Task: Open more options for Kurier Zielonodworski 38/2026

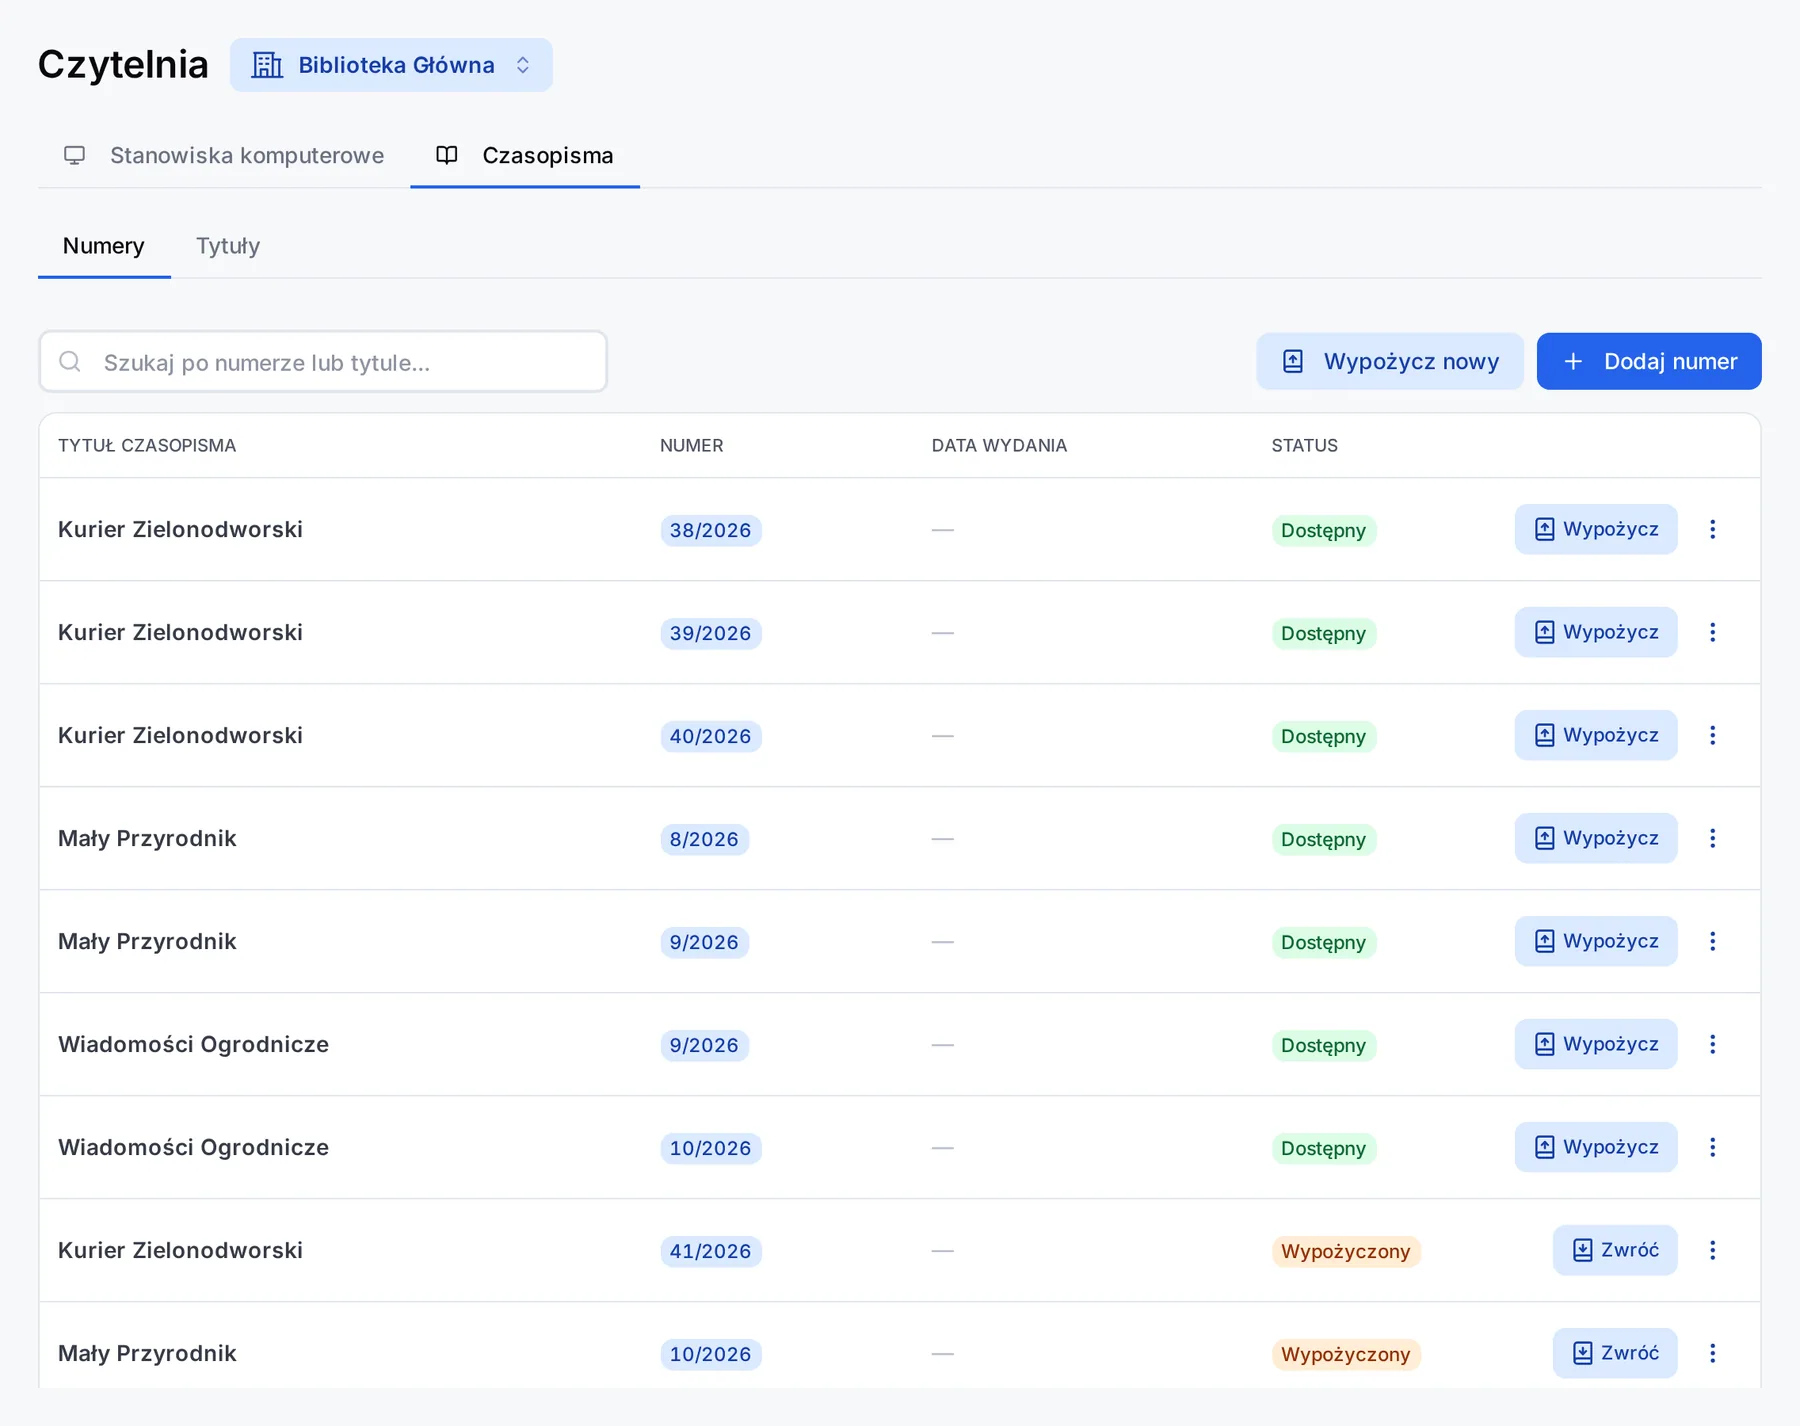Action: coord(1712,529)
